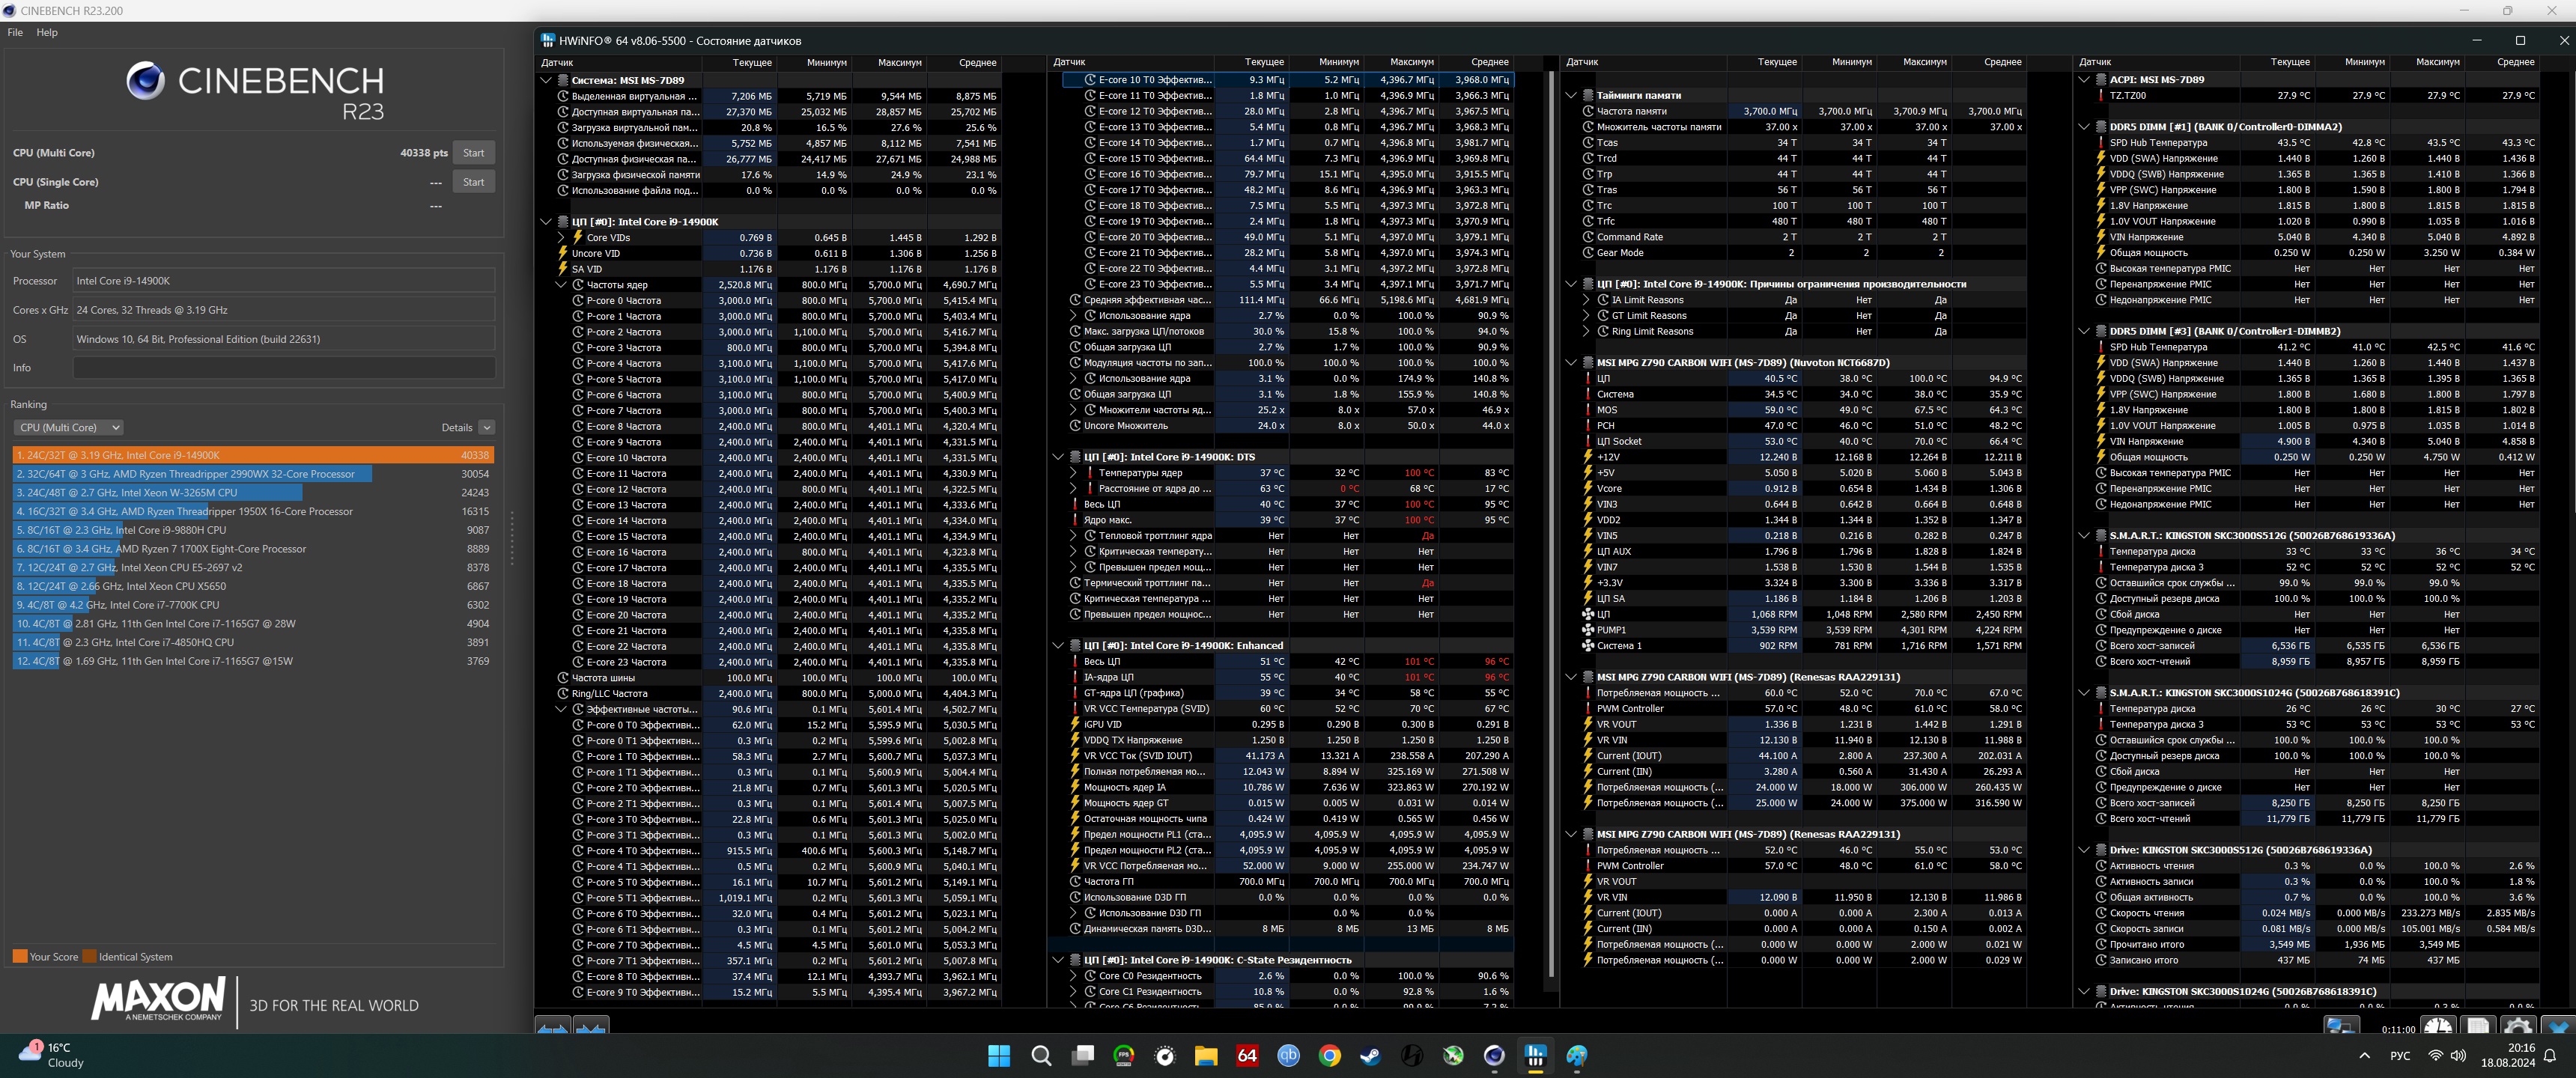2576x1078 pixels.
Task: Click the HWiNFO clock reset timer icon
Action: pyautogui.click(x=2438, y=1026)
